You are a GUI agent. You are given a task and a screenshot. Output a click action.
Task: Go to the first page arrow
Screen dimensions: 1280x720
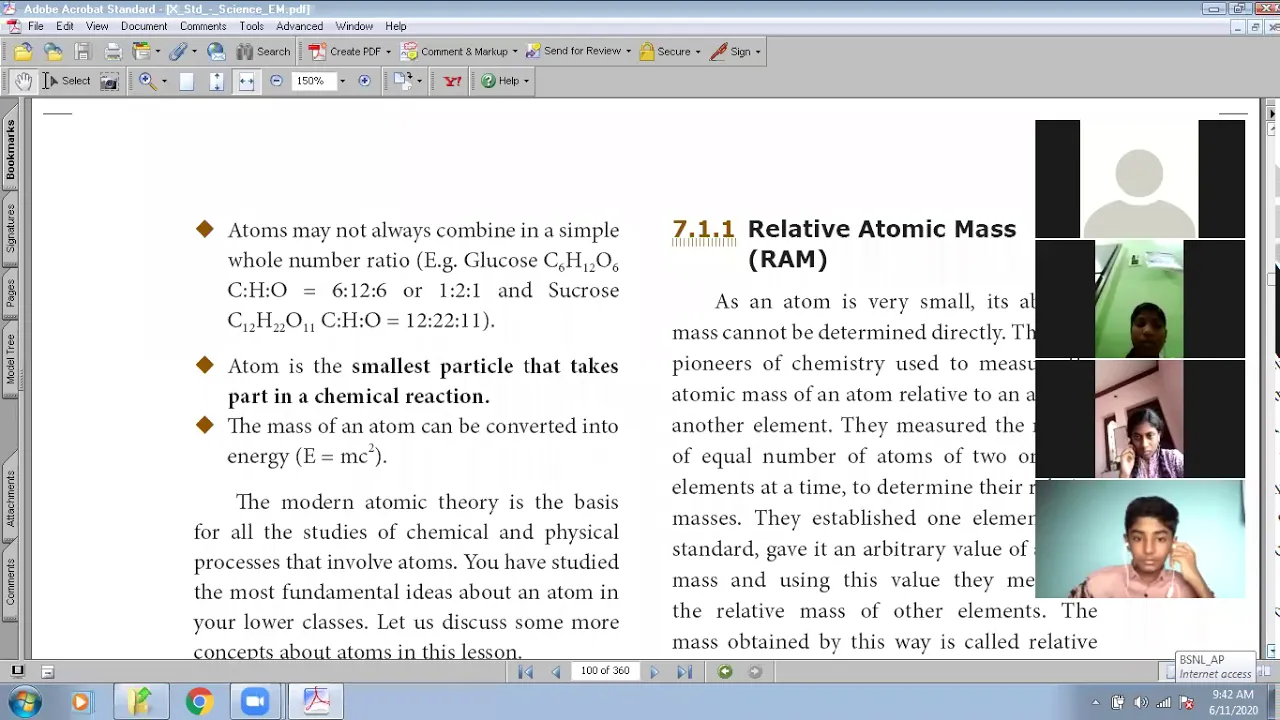tap(526, 672)
